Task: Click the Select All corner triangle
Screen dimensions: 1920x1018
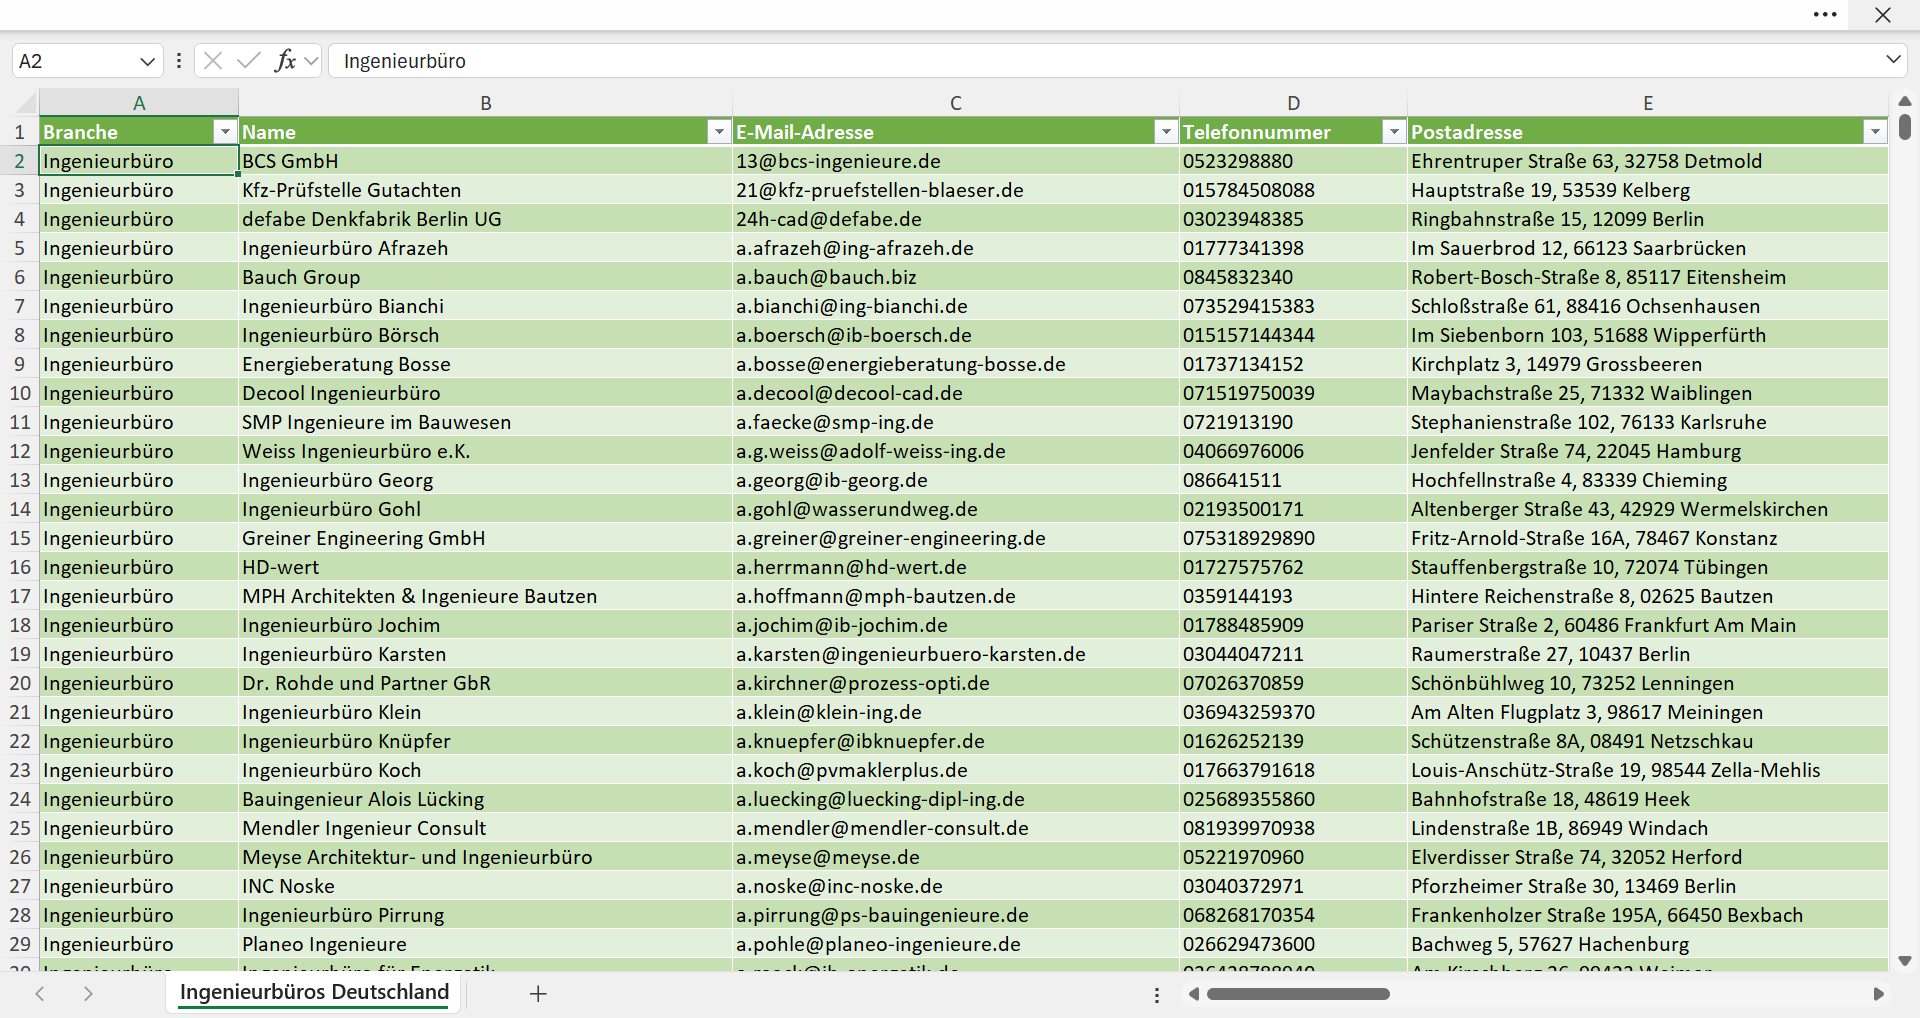Action: pyautogui.click(x=26, y=103)
